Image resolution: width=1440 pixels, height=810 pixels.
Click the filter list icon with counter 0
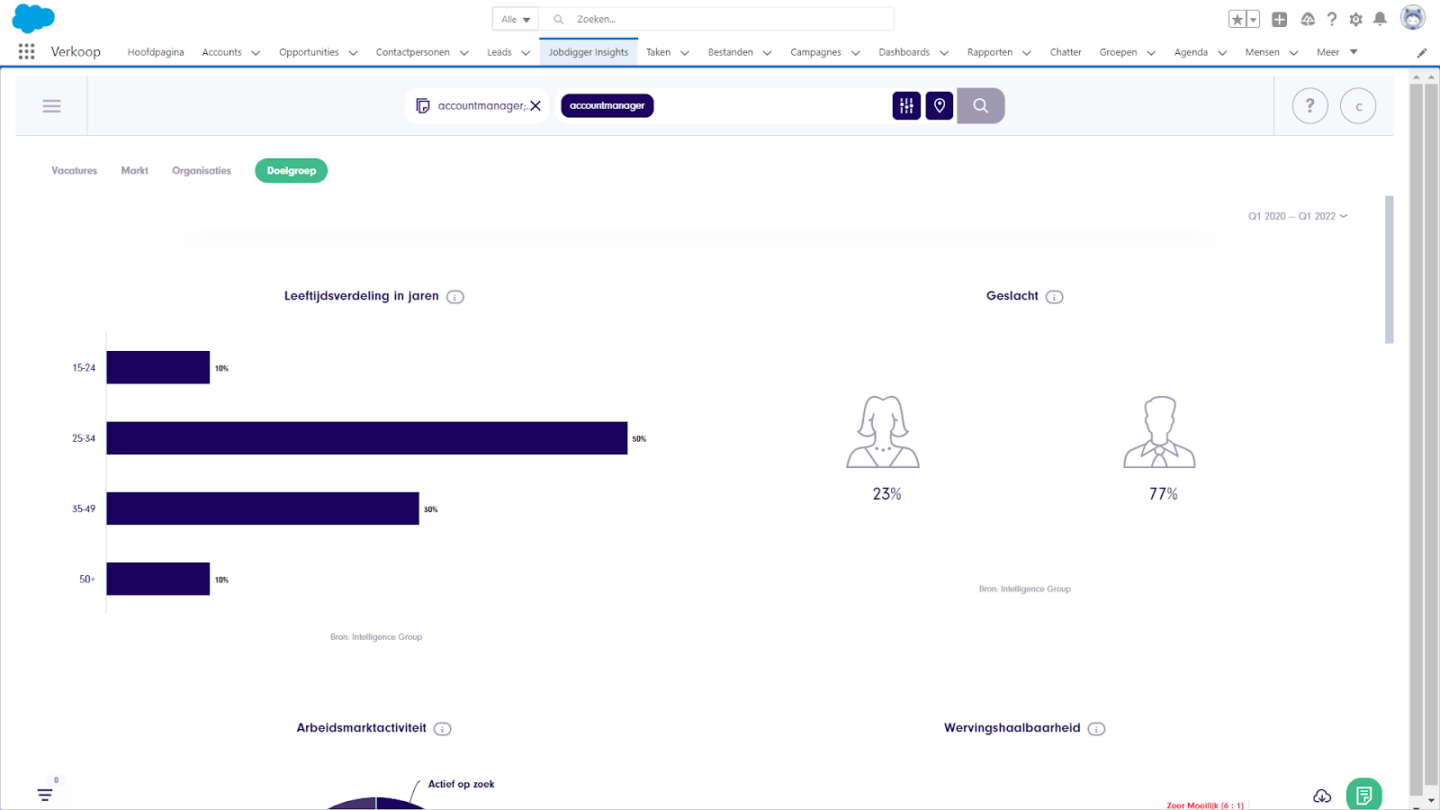(x=46, y=794)
